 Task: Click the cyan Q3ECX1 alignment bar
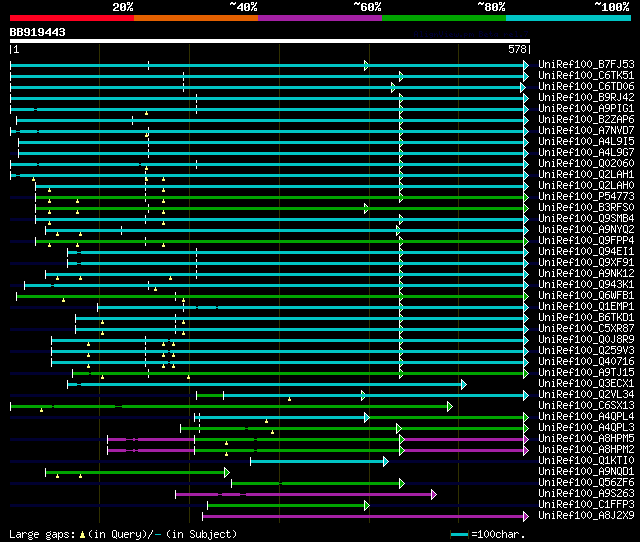[x=267, y=384]
